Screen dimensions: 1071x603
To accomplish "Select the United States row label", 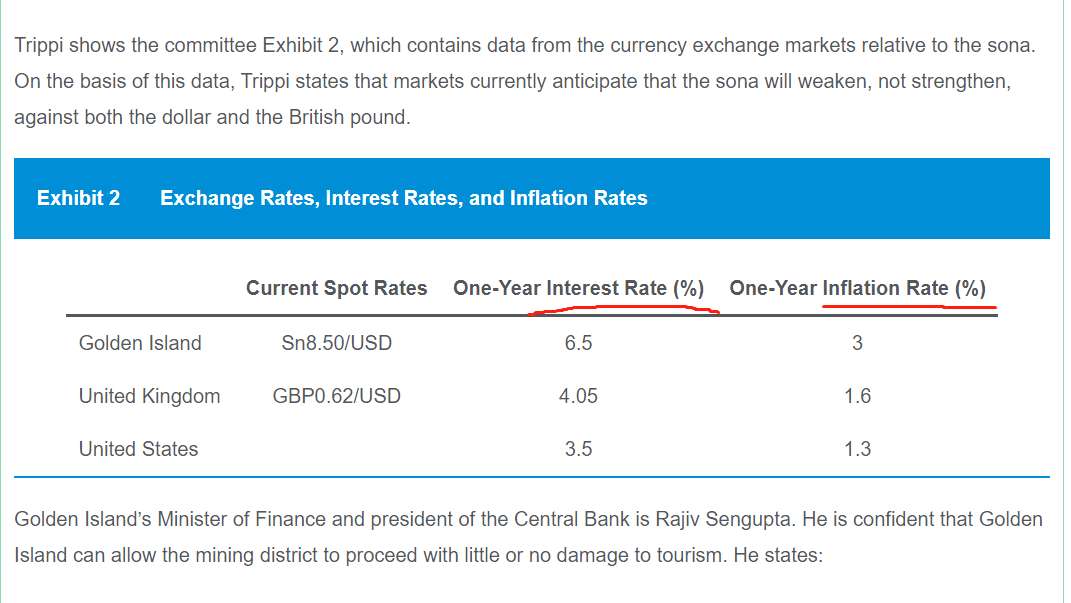I will 139,449.
